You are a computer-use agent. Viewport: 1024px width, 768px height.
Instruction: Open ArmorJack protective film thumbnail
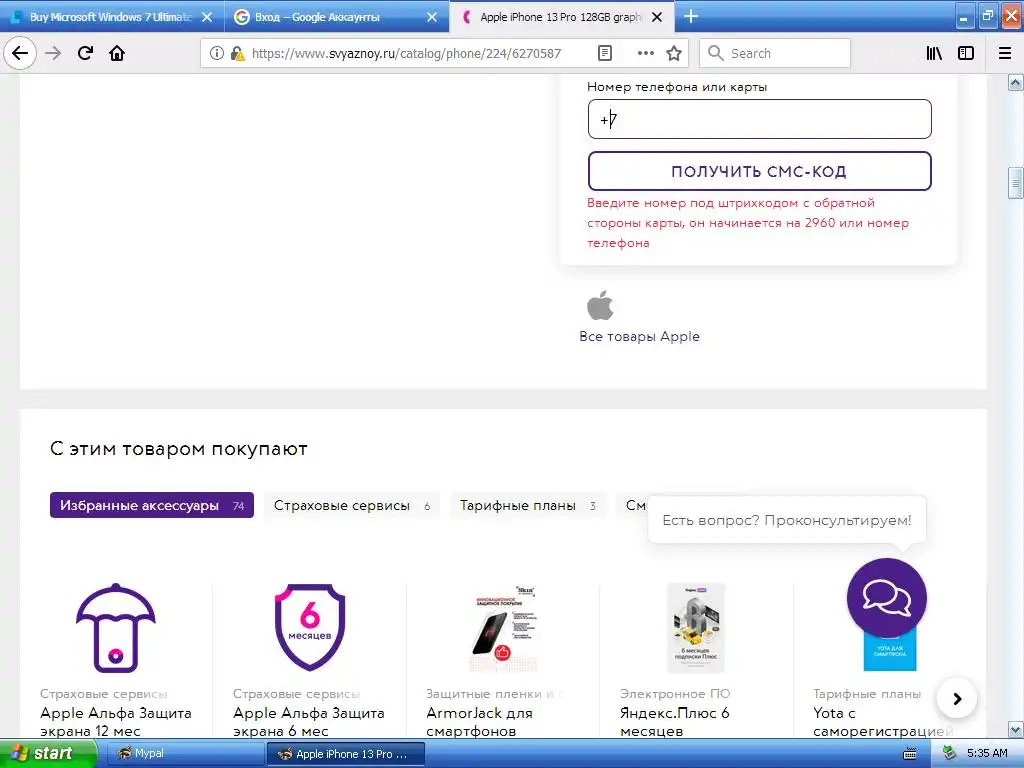pos(504,628)
